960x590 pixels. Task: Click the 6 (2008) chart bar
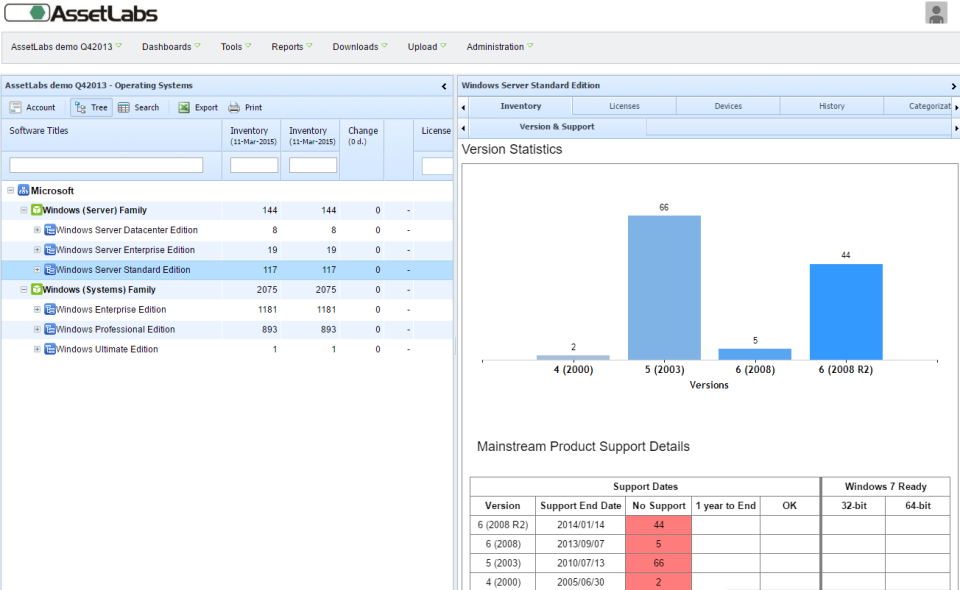click(x=755, y=354)
